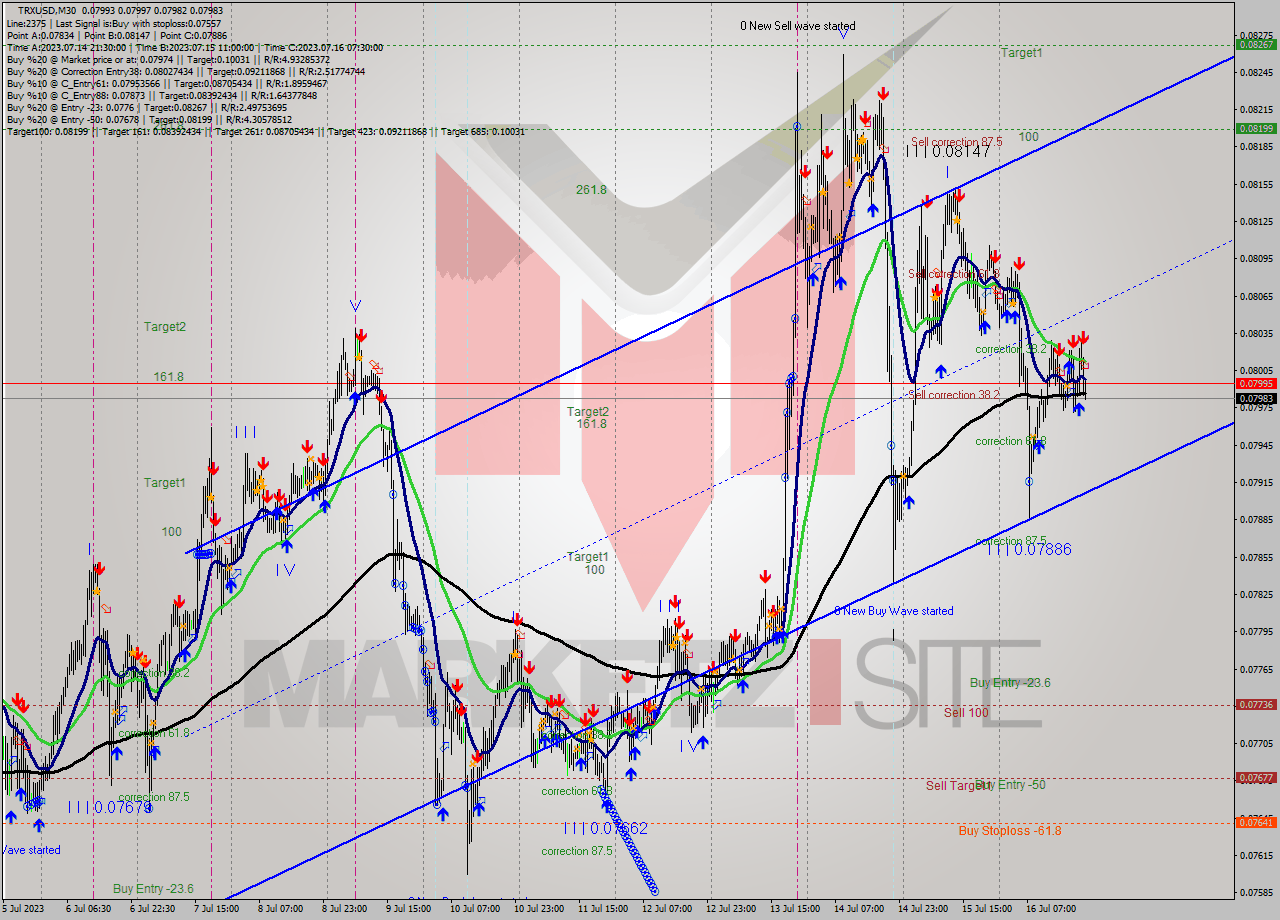Click the 'Sell correction 38.2' label
The height and width of the screenshot is (920, 1280).
pos(954,395)
